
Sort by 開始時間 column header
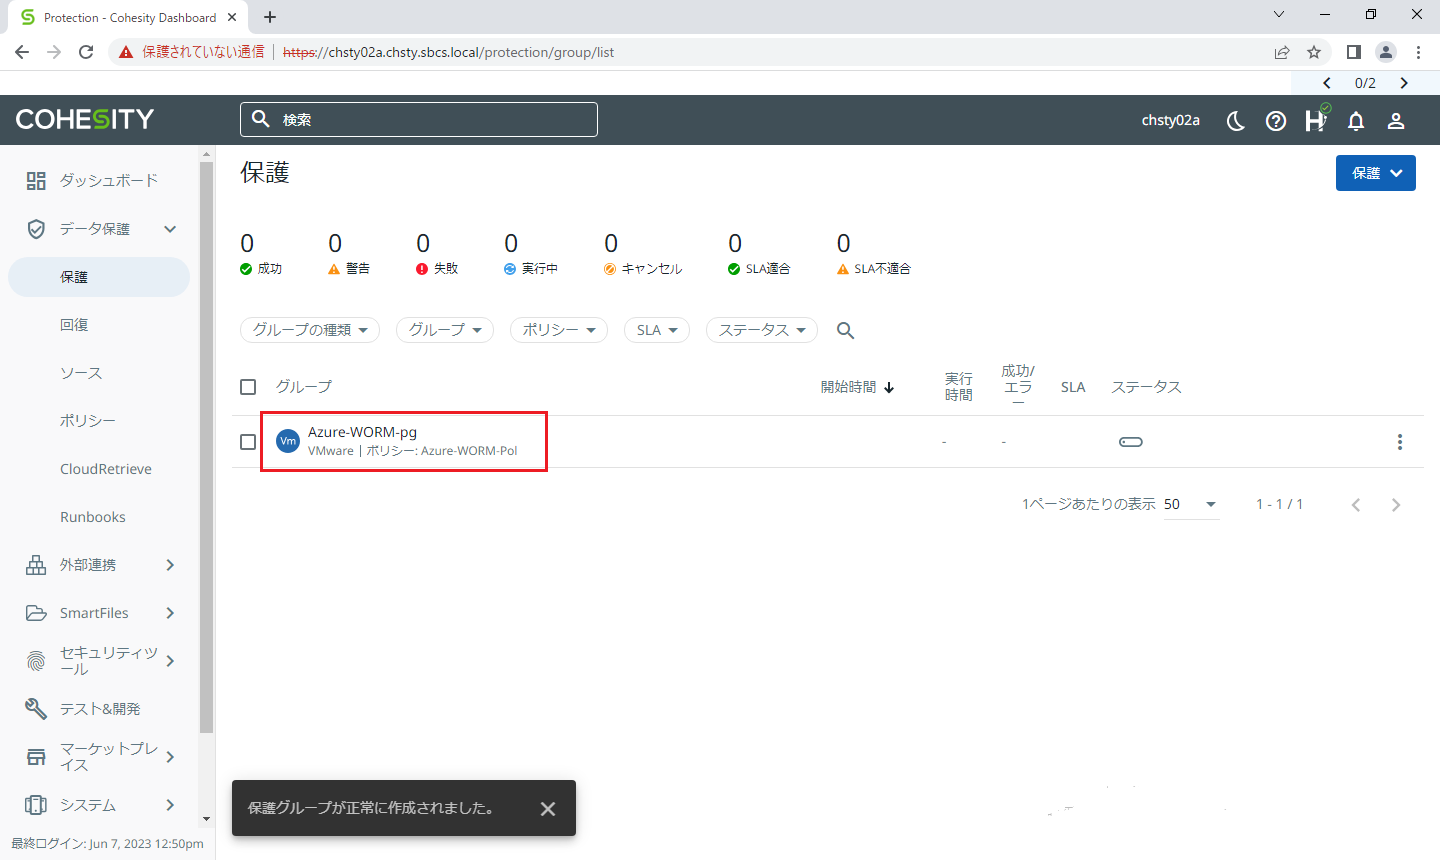[857, 387]
